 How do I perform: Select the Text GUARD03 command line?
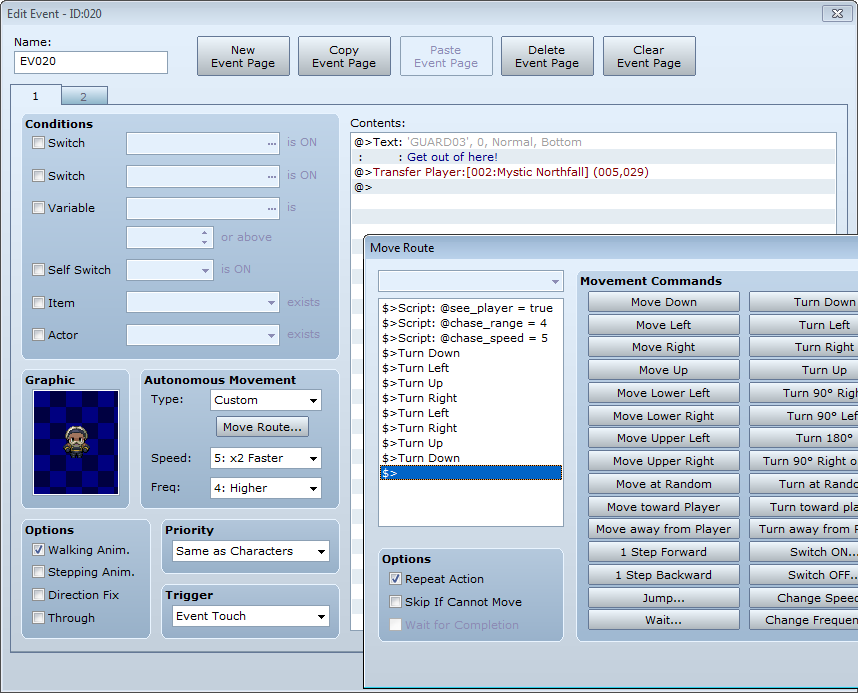(x=593, y=142)
